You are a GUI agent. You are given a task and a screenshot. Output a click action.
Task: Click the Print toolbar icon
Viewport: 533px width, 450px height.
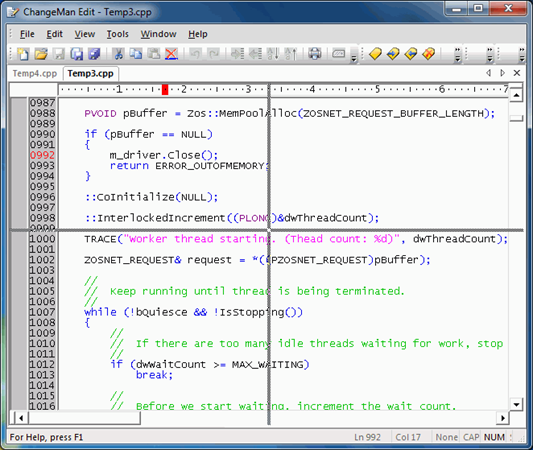tap(314, 54)
